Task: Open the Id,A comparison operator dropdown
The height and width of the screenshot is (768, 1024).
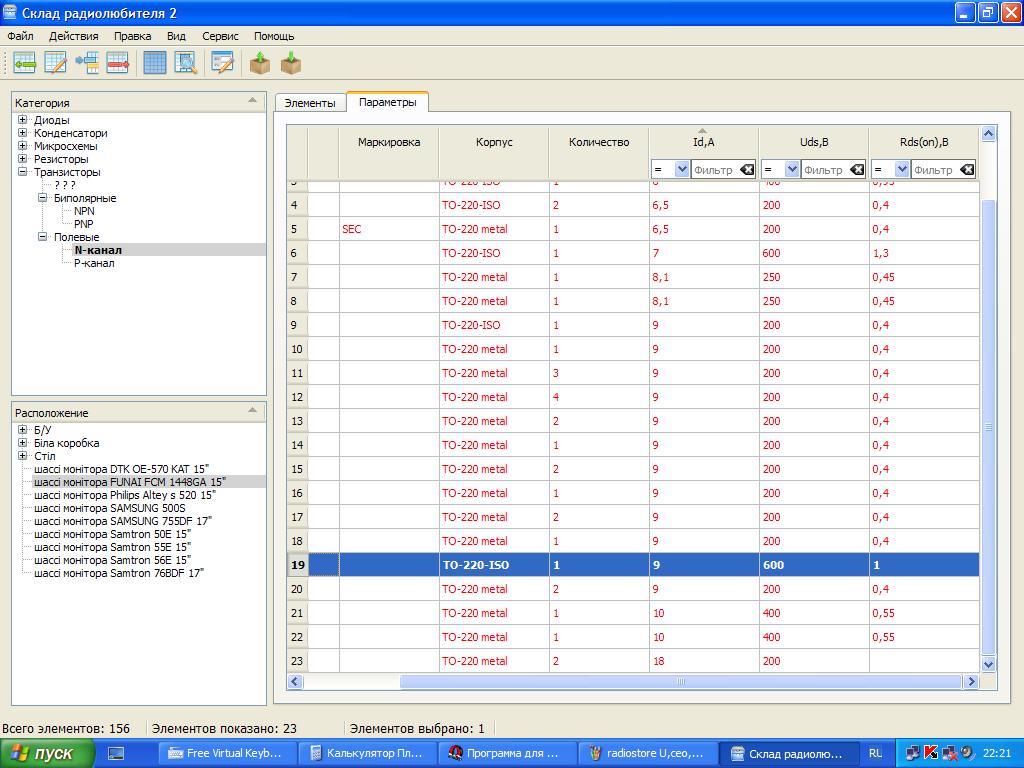Action: coord(681,170)
